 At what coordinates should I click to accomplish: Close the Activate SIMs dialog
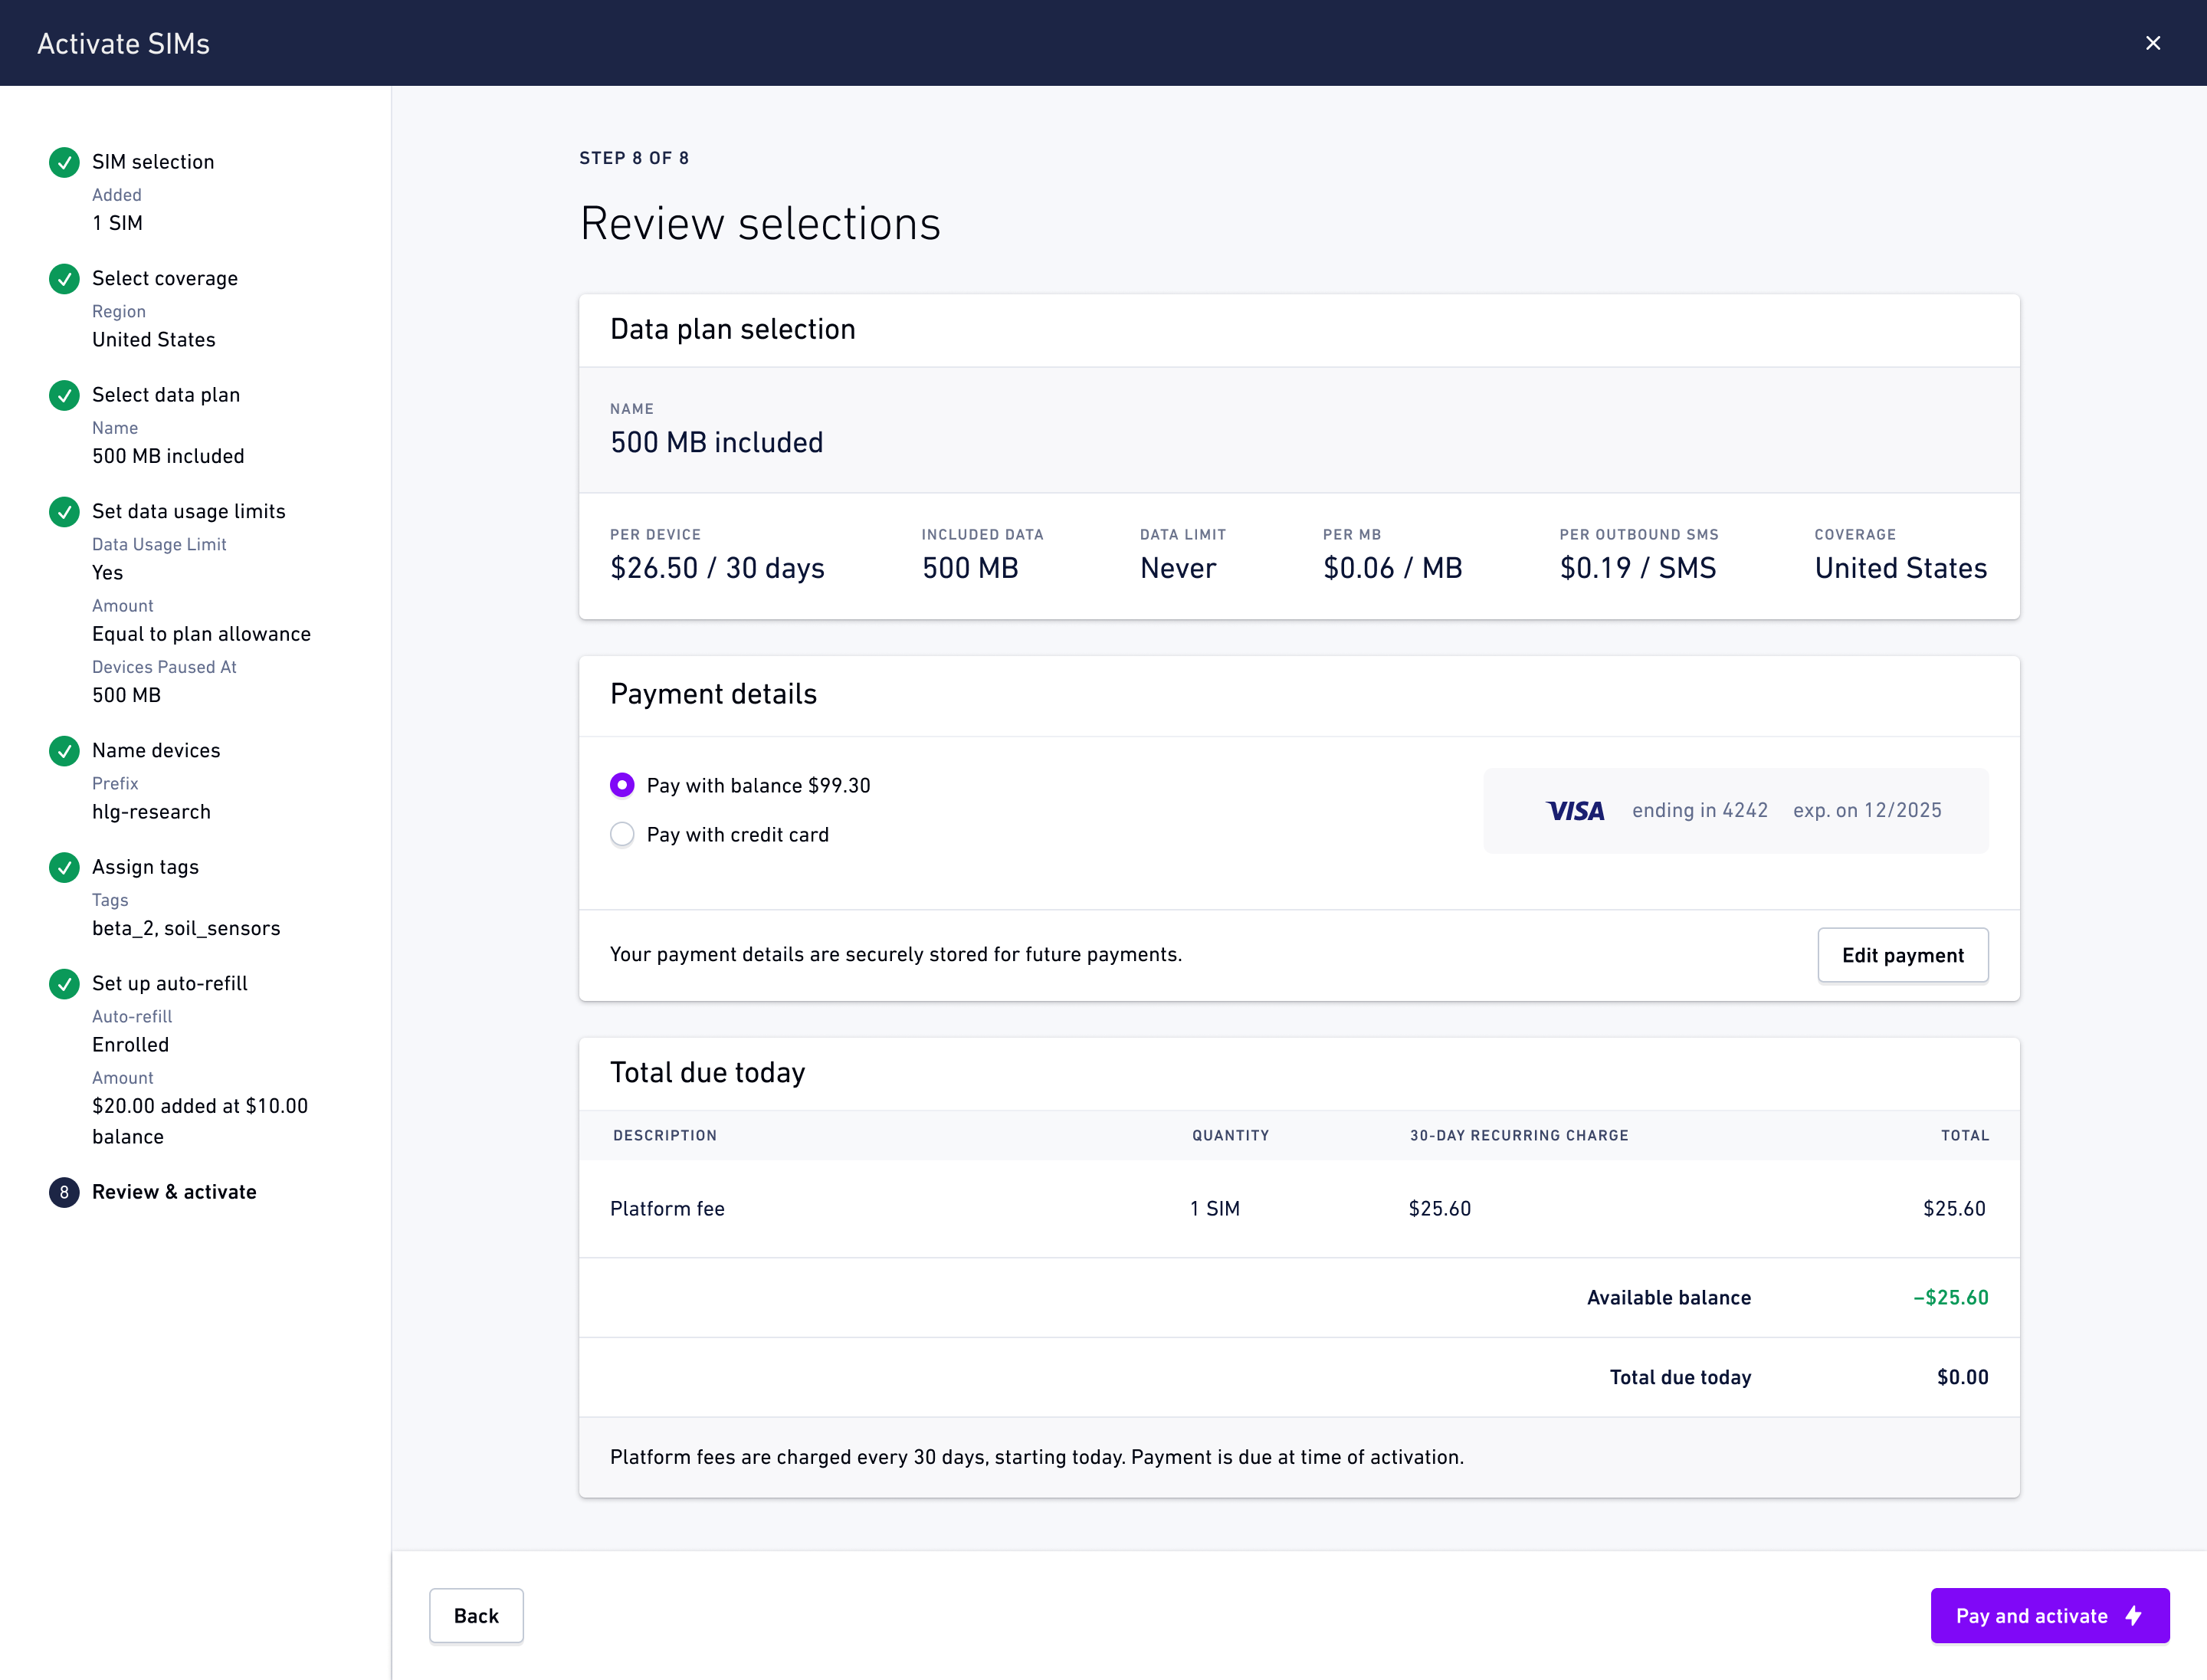point(2153,43)
